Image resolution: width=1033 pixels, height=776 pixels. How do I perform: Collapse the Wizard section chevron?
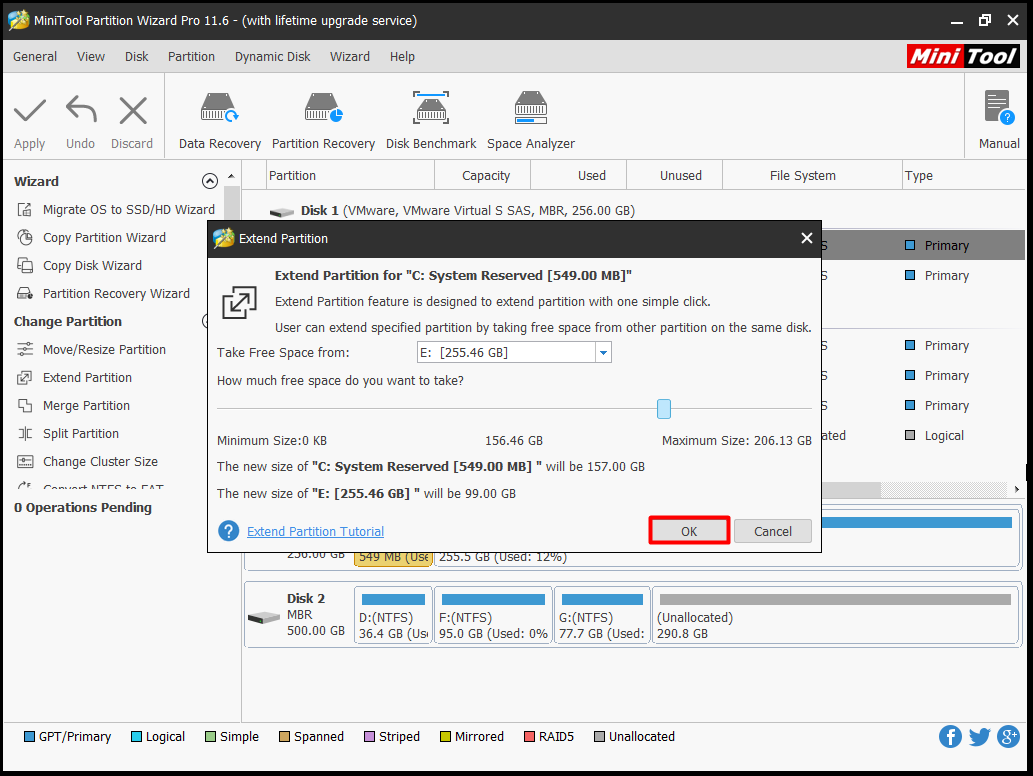click(x=209, y=181)
